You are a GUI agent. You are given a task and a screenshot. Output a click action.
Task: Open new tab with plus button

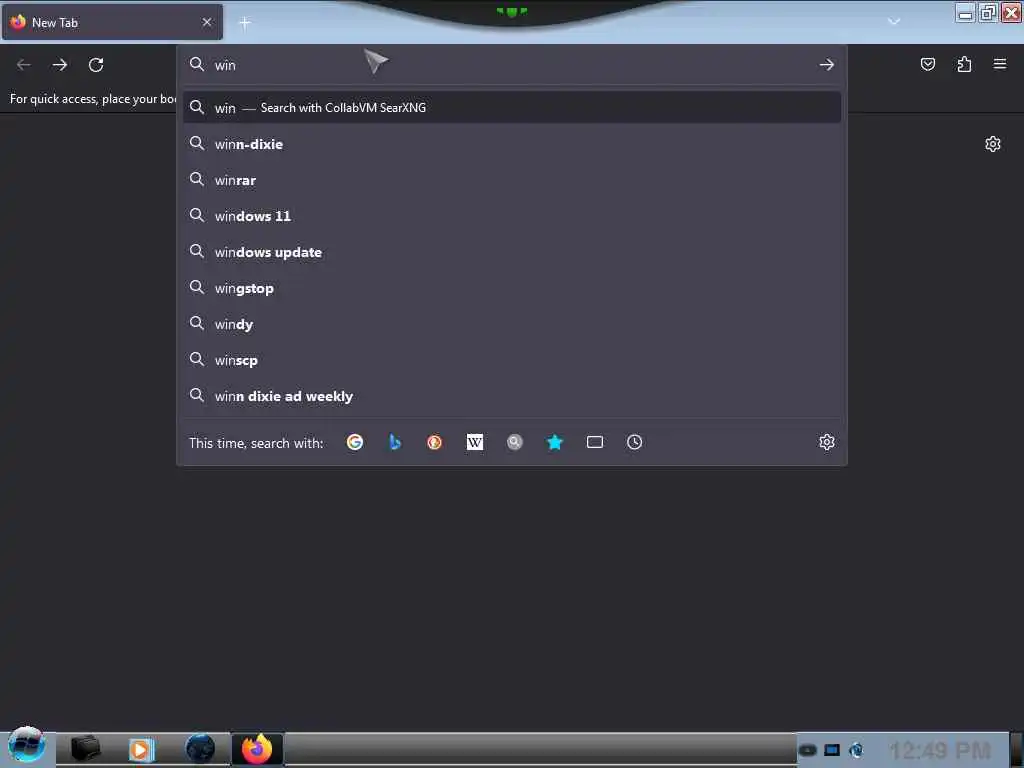245,24
